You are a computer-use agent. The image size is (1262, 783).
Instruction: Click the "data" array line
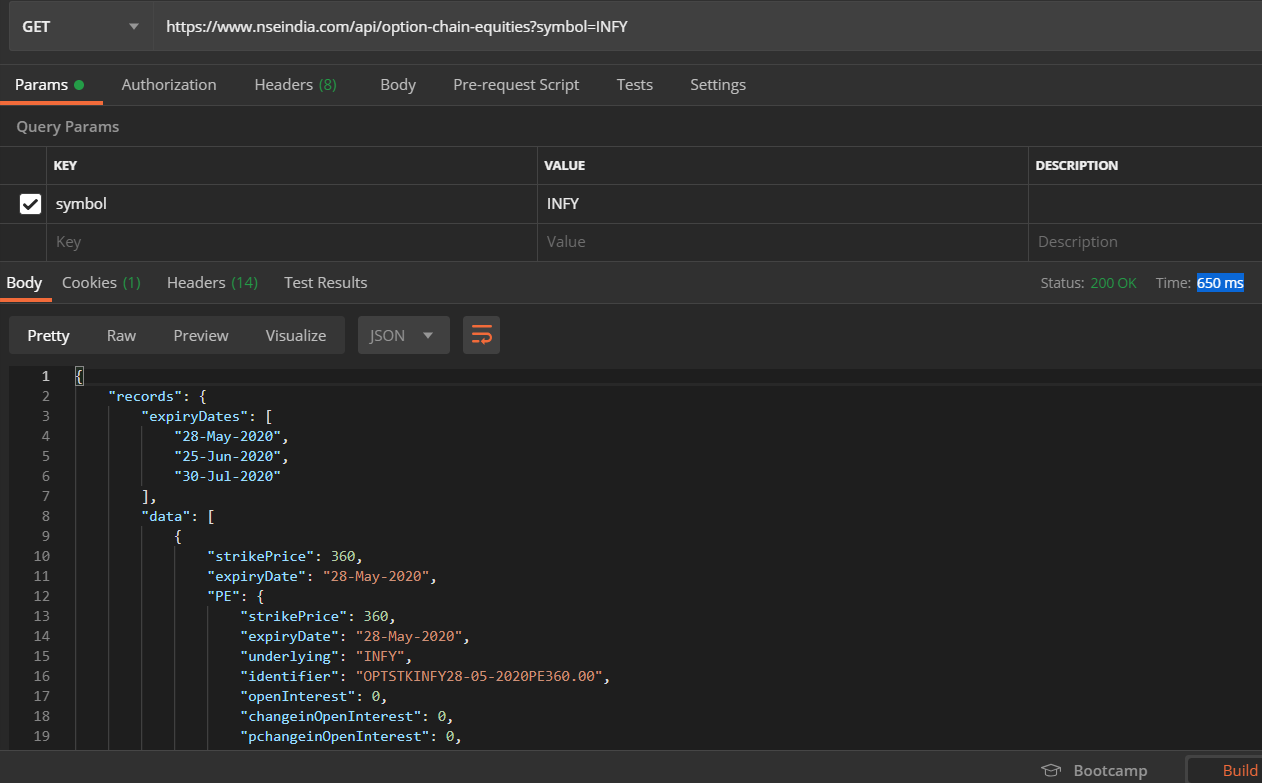click(x=178, y=516)
